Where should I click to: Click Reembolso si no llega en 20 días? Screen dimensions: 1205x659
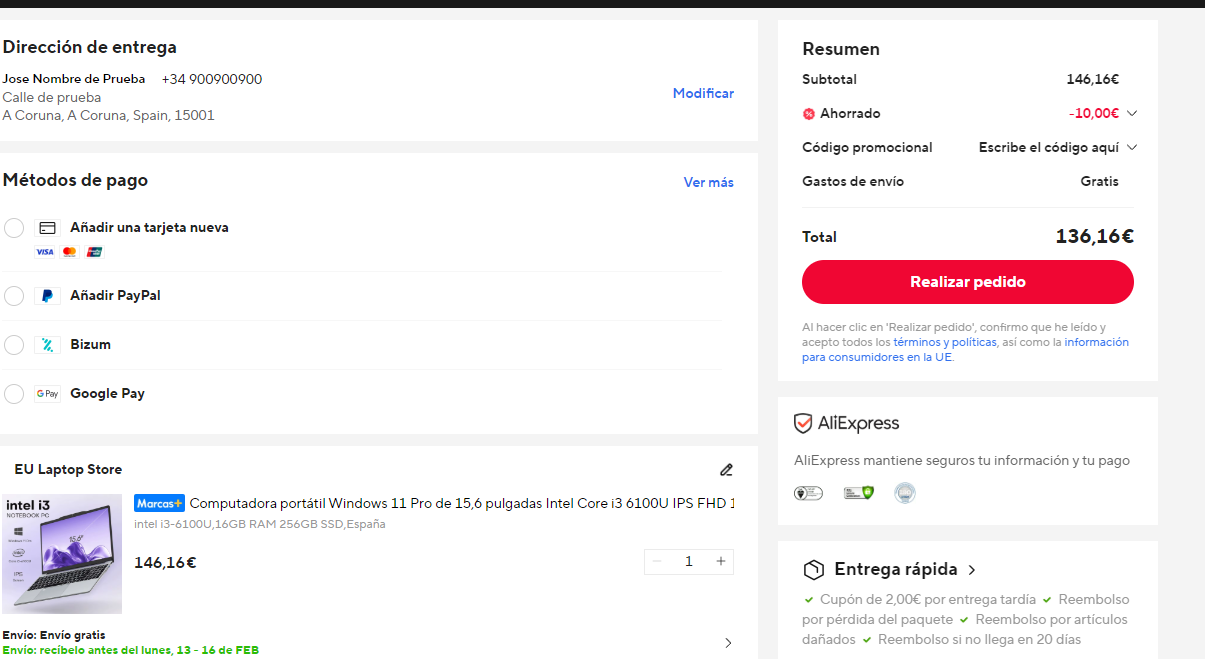coord(980,640)
